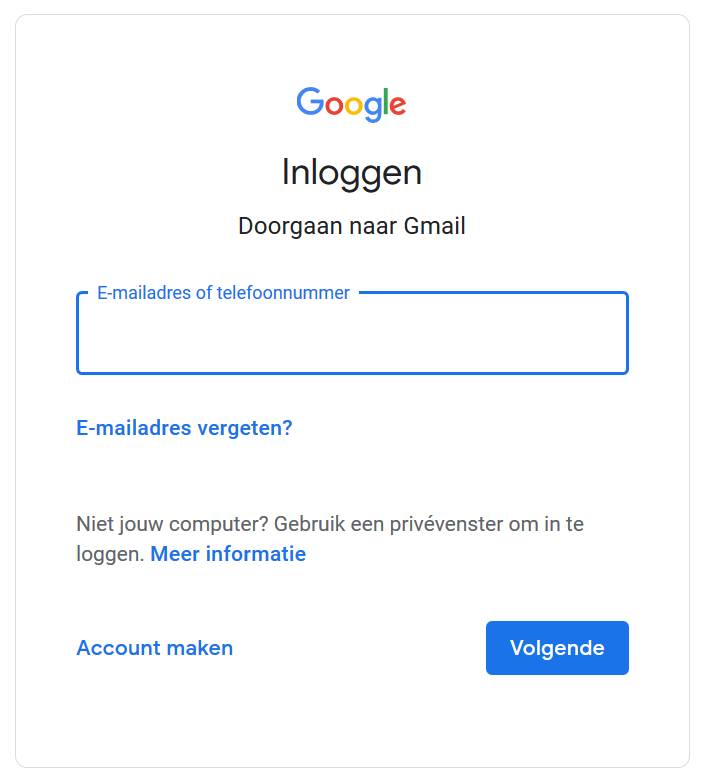The width and height of the screenshot is (701, 779).
Task: Click the lowercase blue g in logo
Action: click(x=372, y=109)
